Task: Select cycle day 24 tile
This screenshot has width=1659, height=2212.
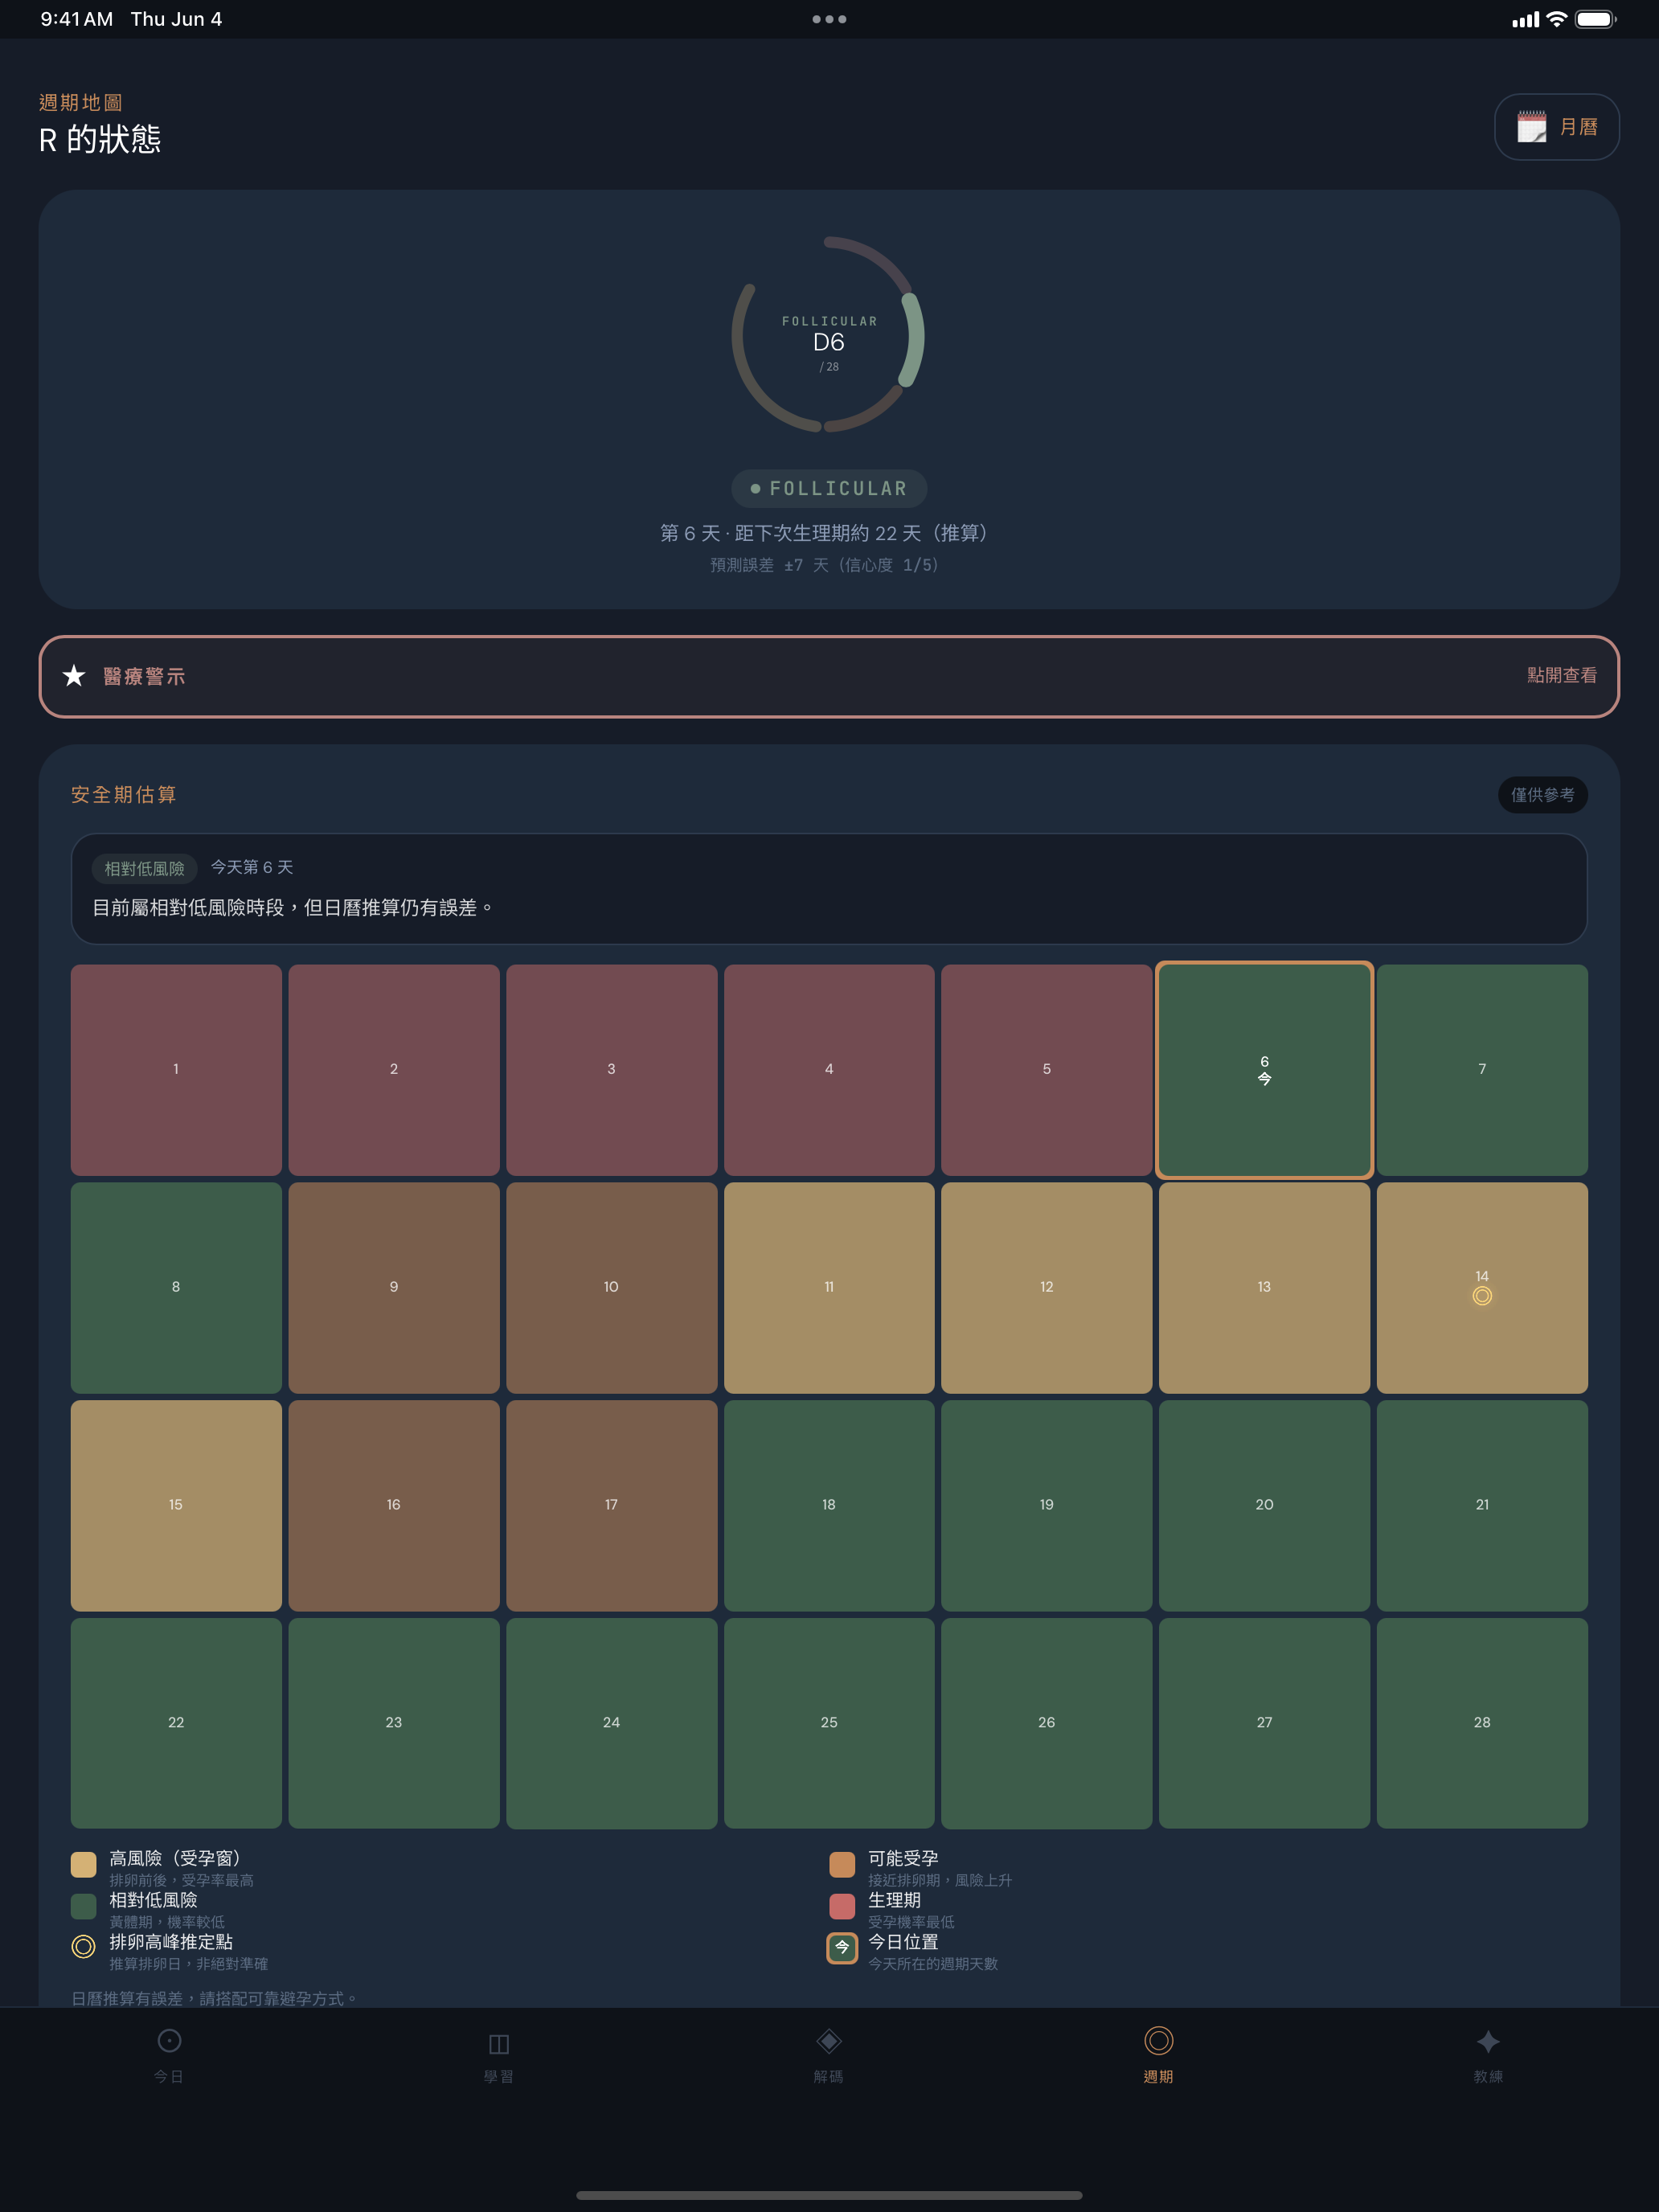Action: pos(611,1723)
